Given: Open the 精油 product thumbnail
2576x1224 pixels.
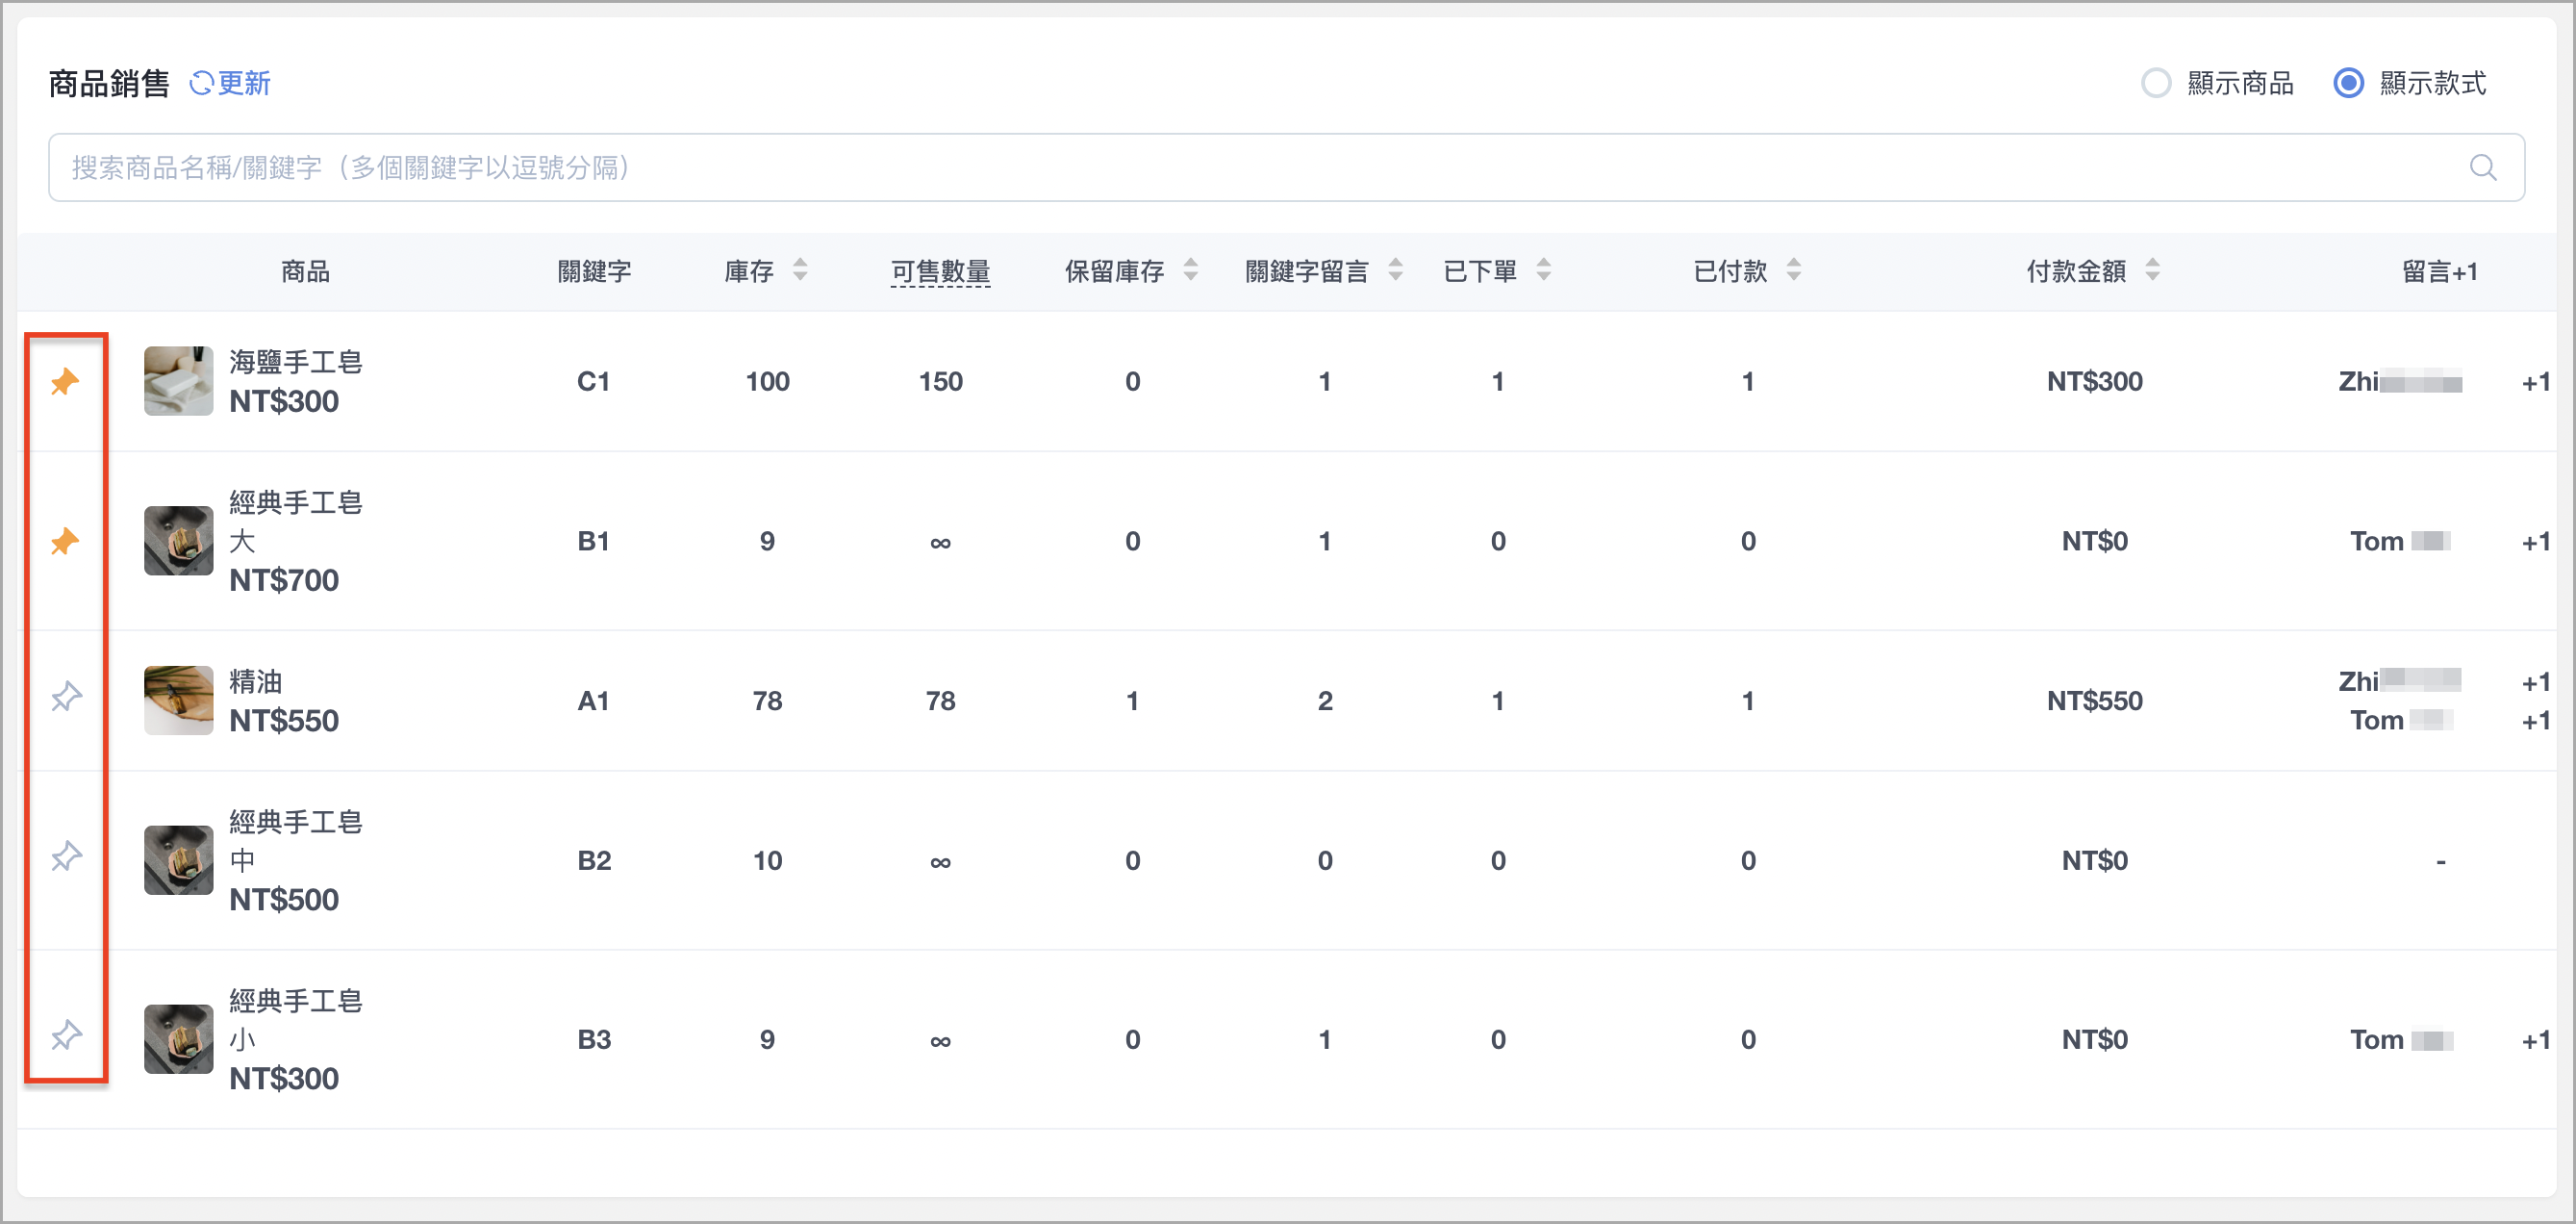Looking at the screenshot, I should [178, 700].
